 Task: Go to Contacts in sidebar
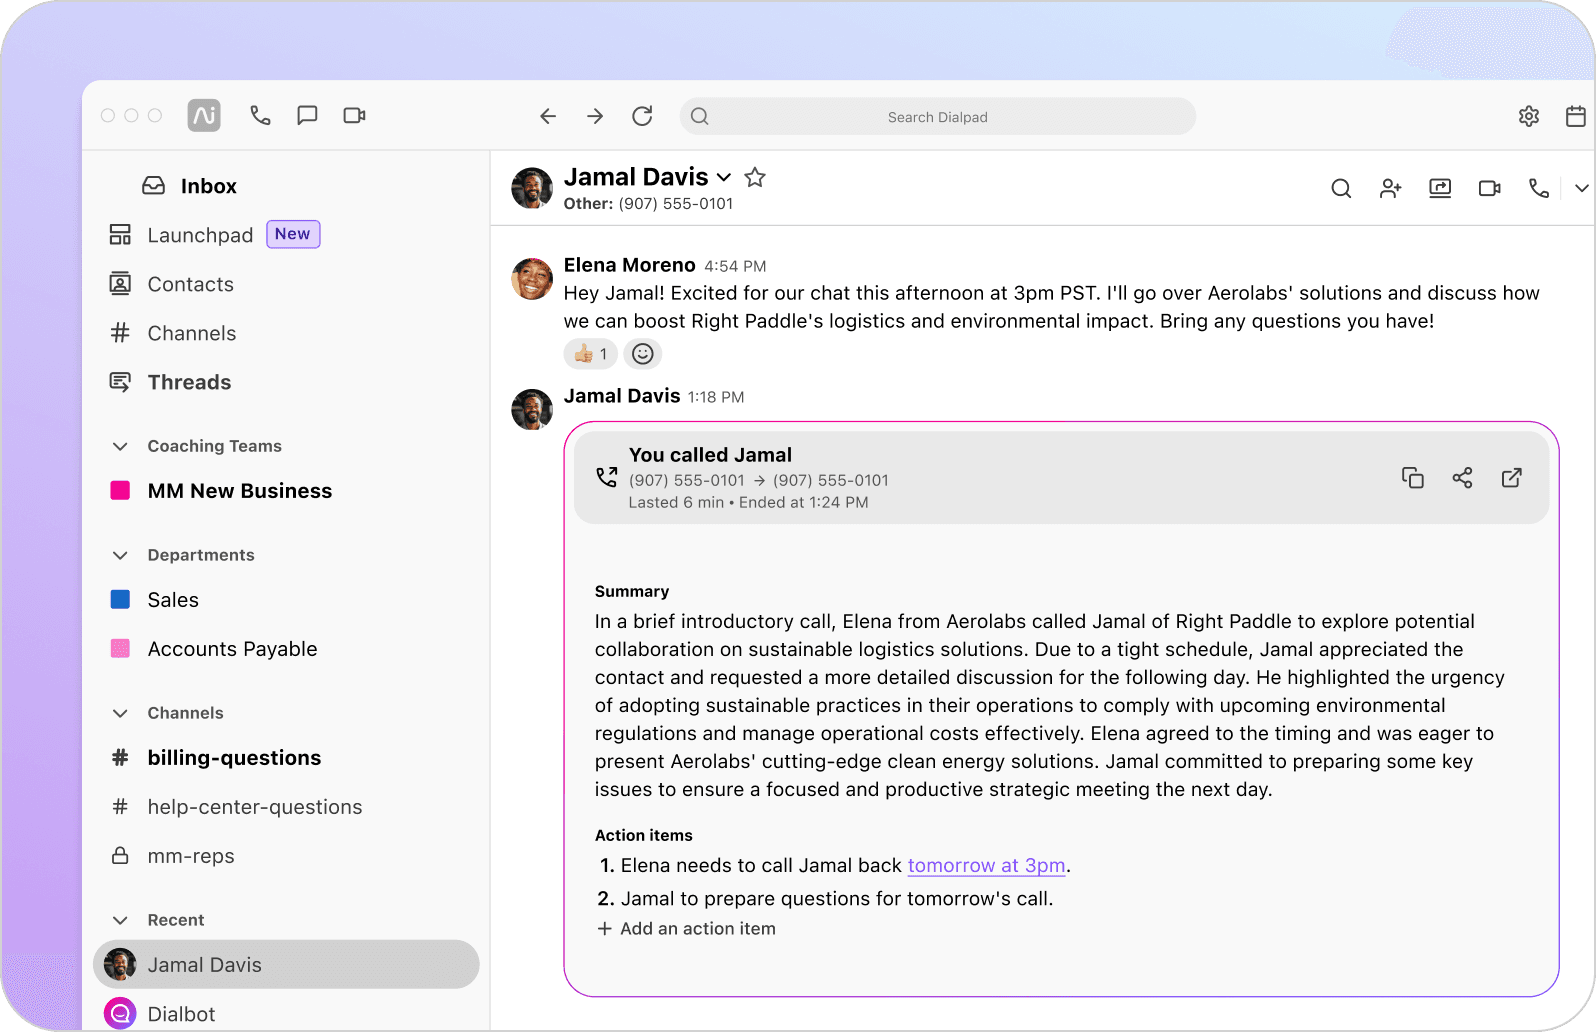click(190, 284)
